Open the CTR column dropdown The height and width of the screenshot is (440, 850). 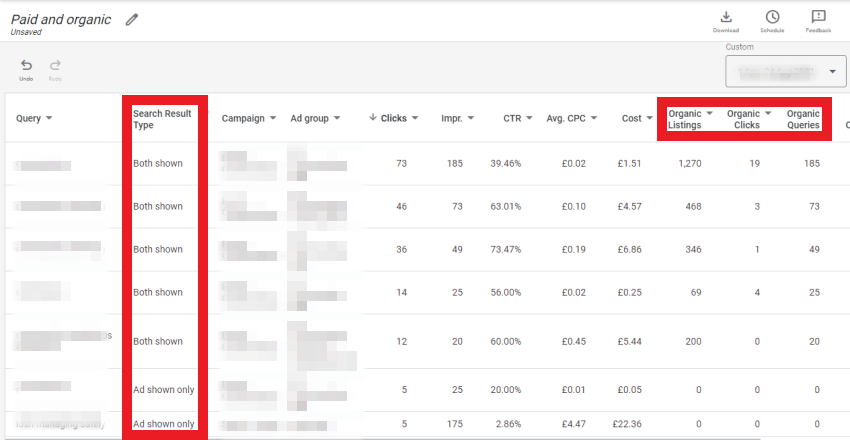tap(529, 118)
